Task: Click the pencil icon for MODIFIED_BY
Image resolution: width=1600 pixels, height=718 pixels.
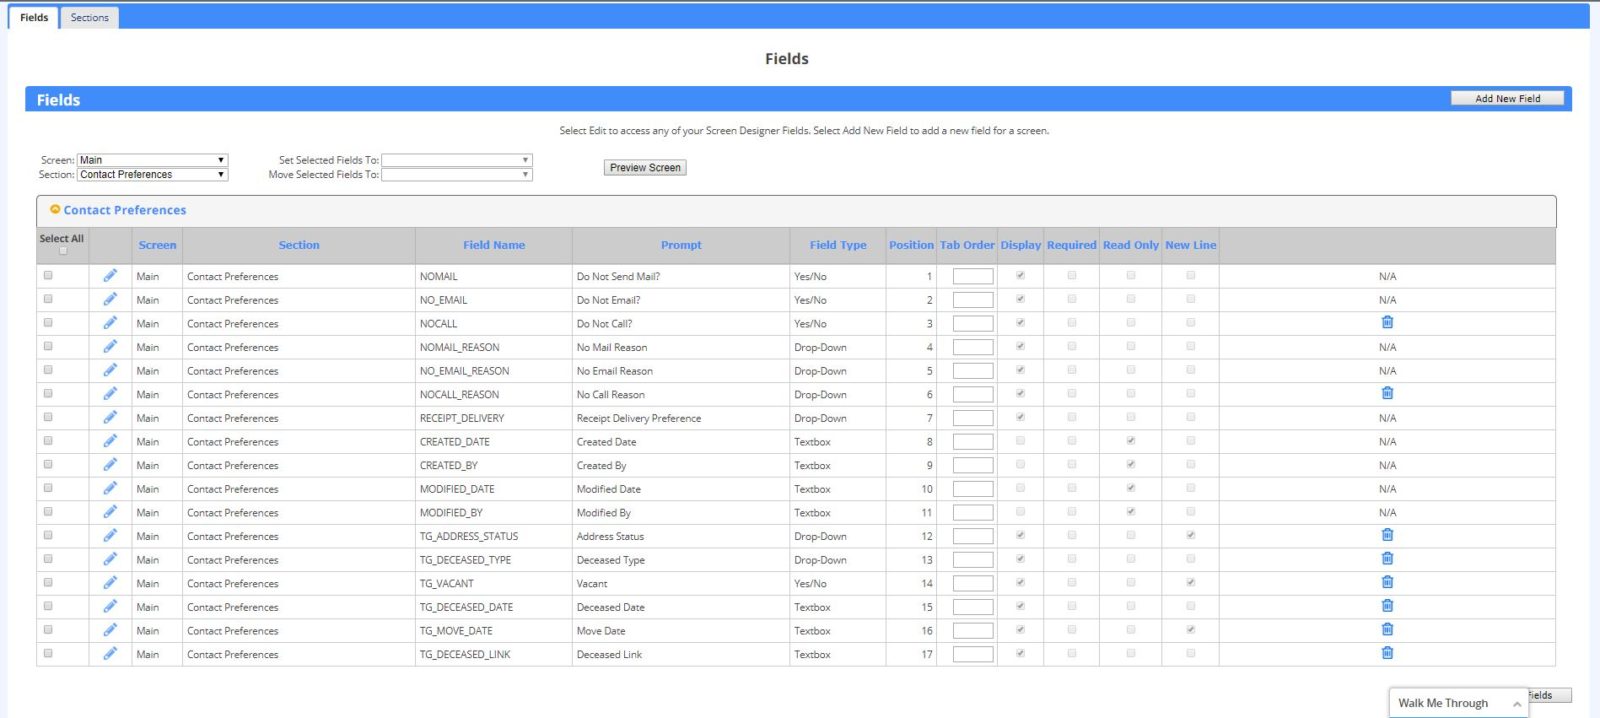Action: (110, 512)
